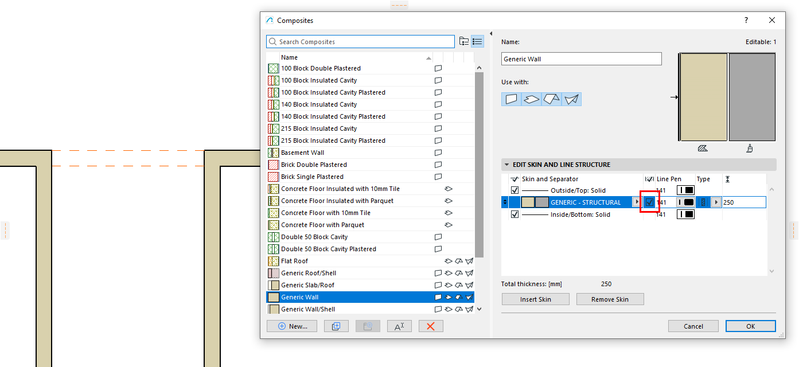Open line pen swatch for Inside/Bottom: Solid
Image resolution: width=799 pixels, height=367 pixels.
[685, 215]
